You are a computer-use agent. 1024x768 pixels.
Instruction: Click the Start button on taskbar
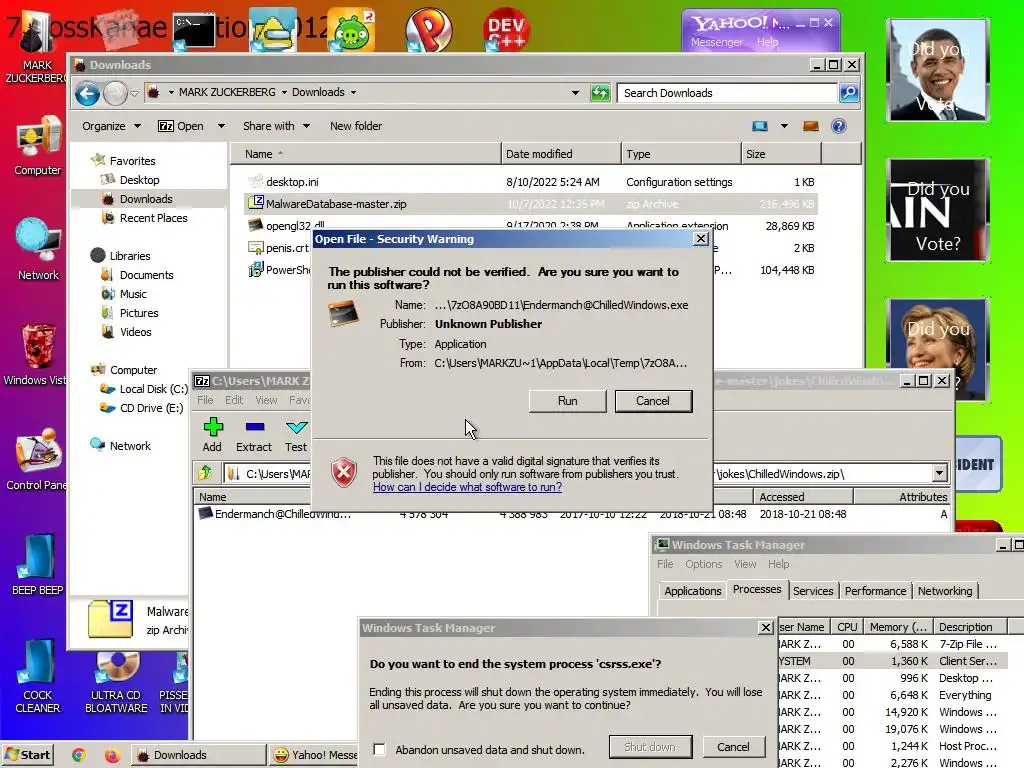(27, 755)
